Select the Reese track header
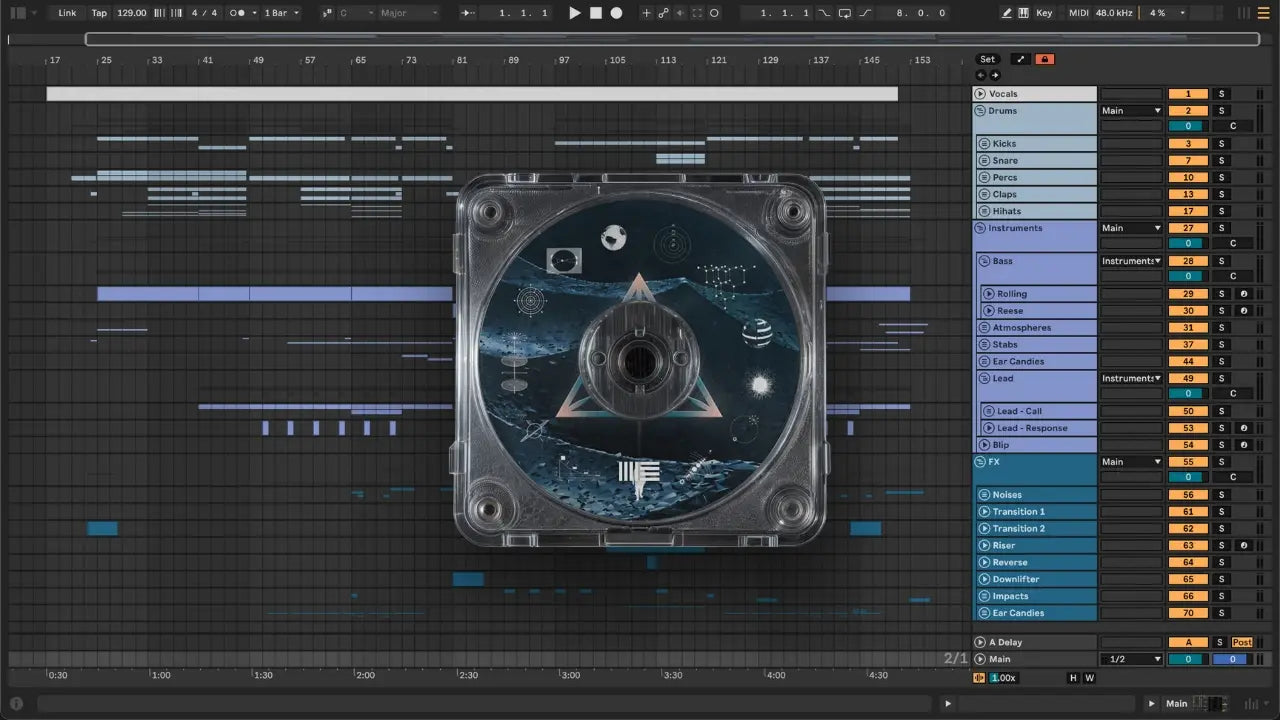Viewport: 1280px width, 720px height. 1038,311
